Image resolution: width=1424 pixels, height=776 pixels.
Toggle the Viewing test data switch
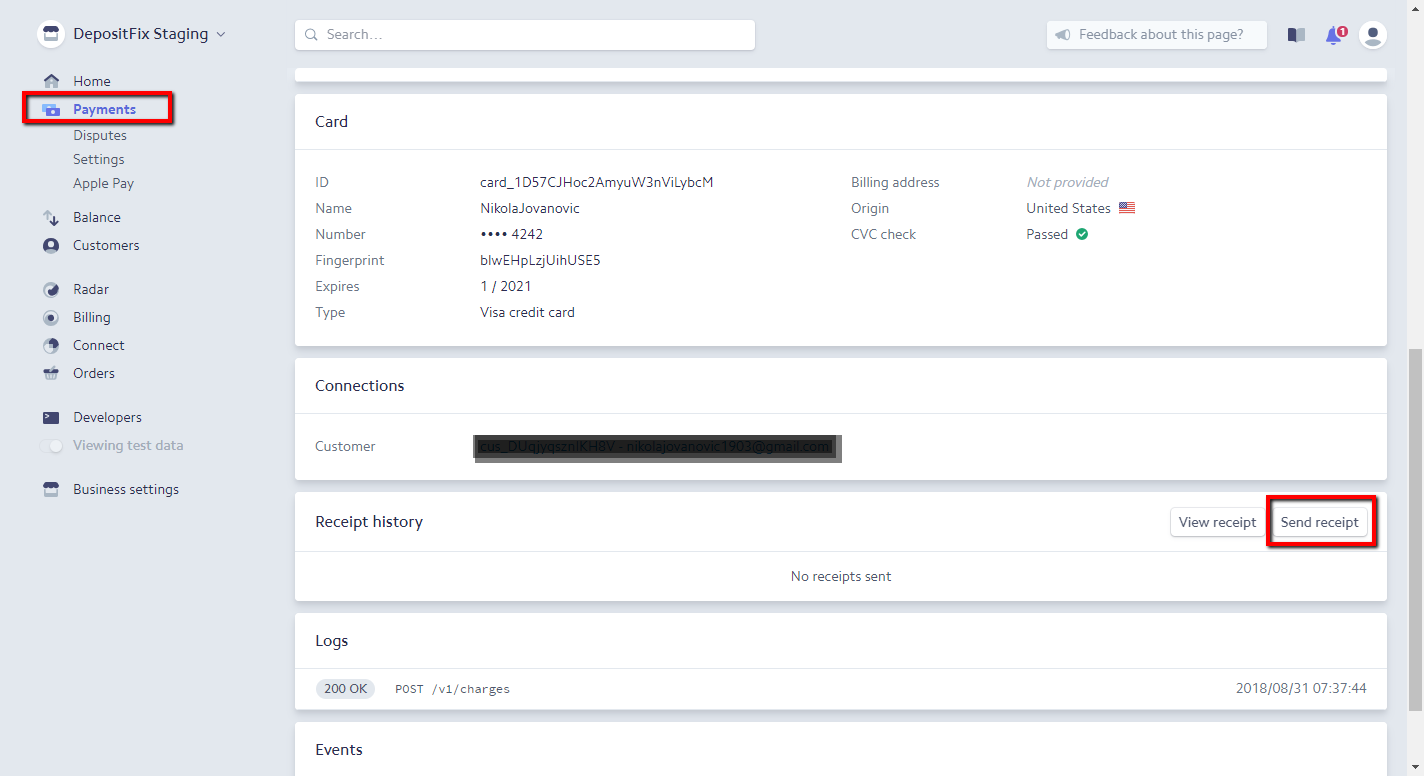click(51, 445)
